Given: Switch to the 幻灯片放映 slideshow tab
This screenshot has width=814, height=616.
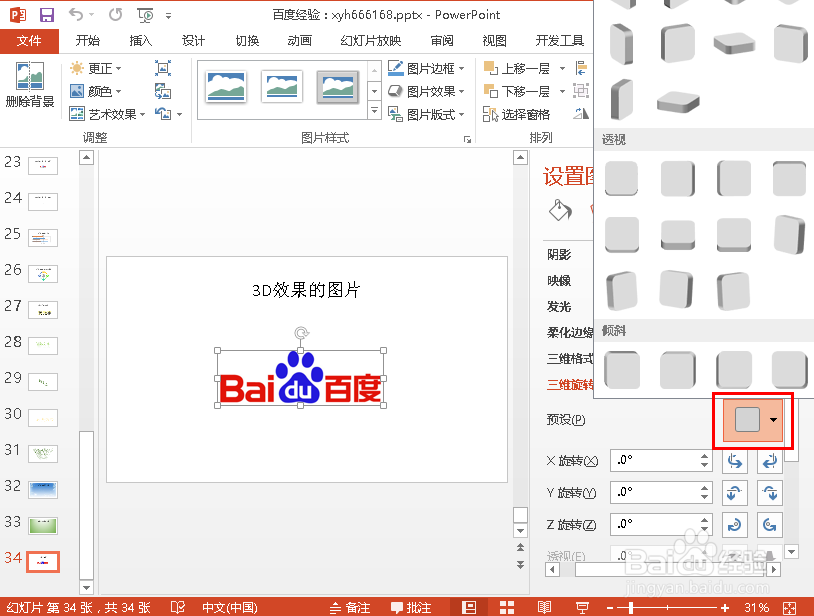Looking at the screenshot, I should click(371, 40).
